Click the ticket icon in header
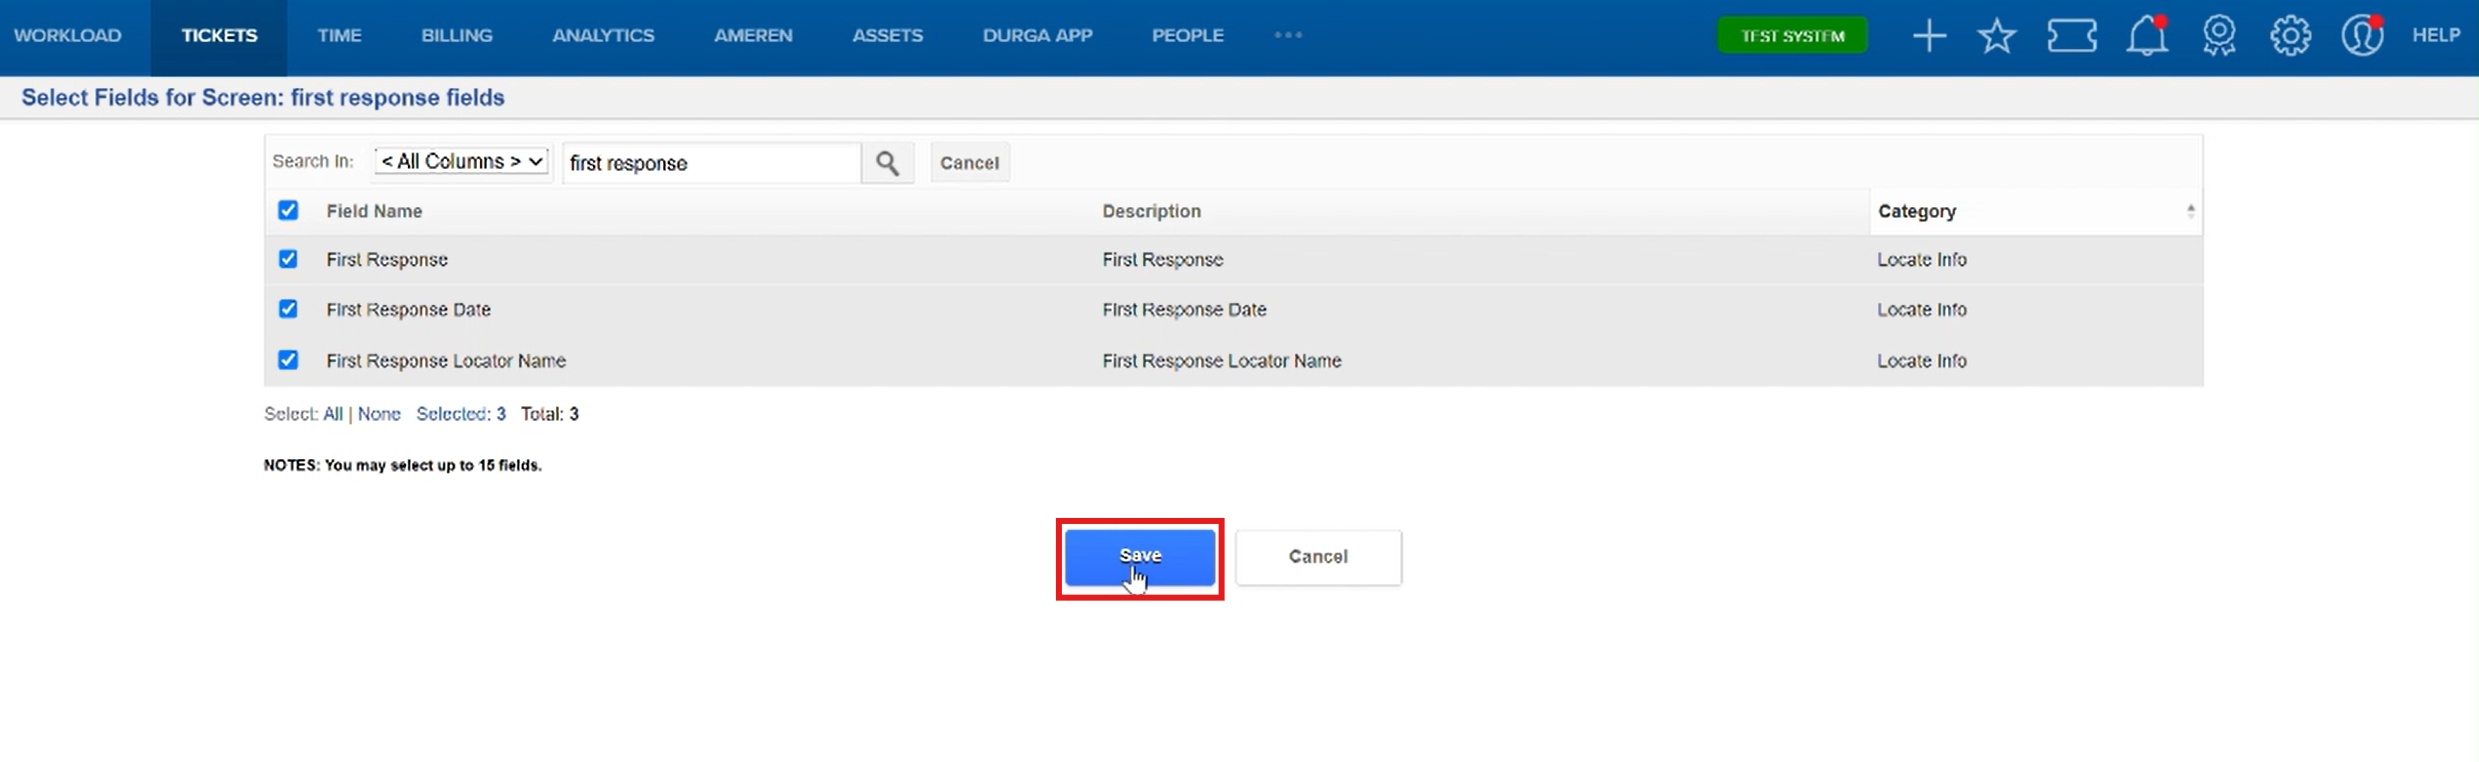 [2072, 36]
